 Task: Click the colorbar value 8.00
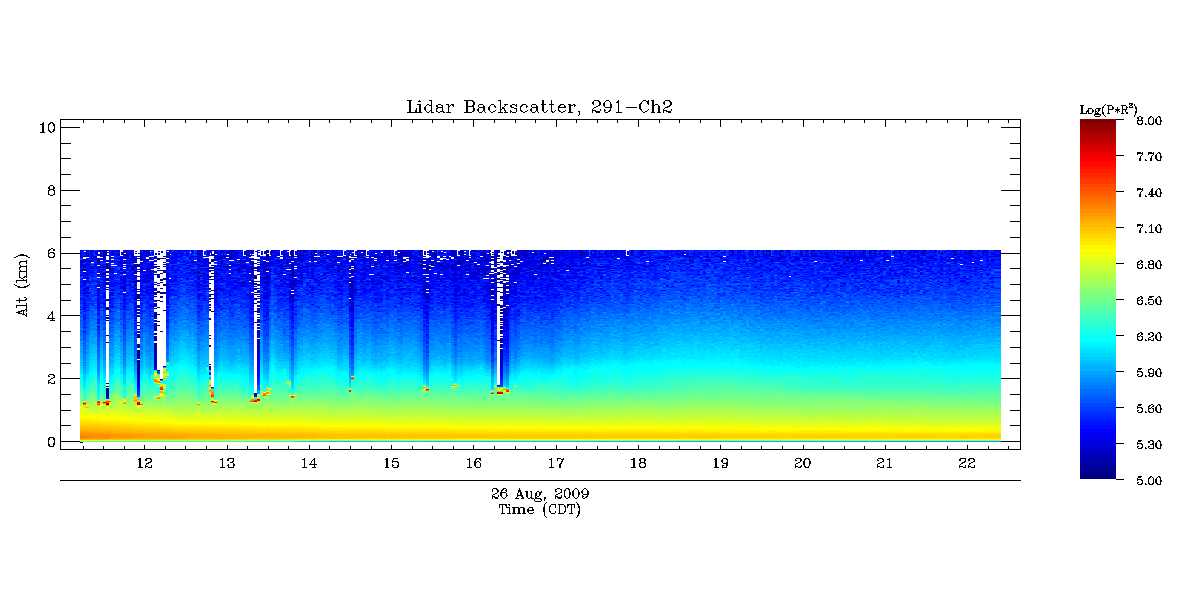tap(1149, 121)
